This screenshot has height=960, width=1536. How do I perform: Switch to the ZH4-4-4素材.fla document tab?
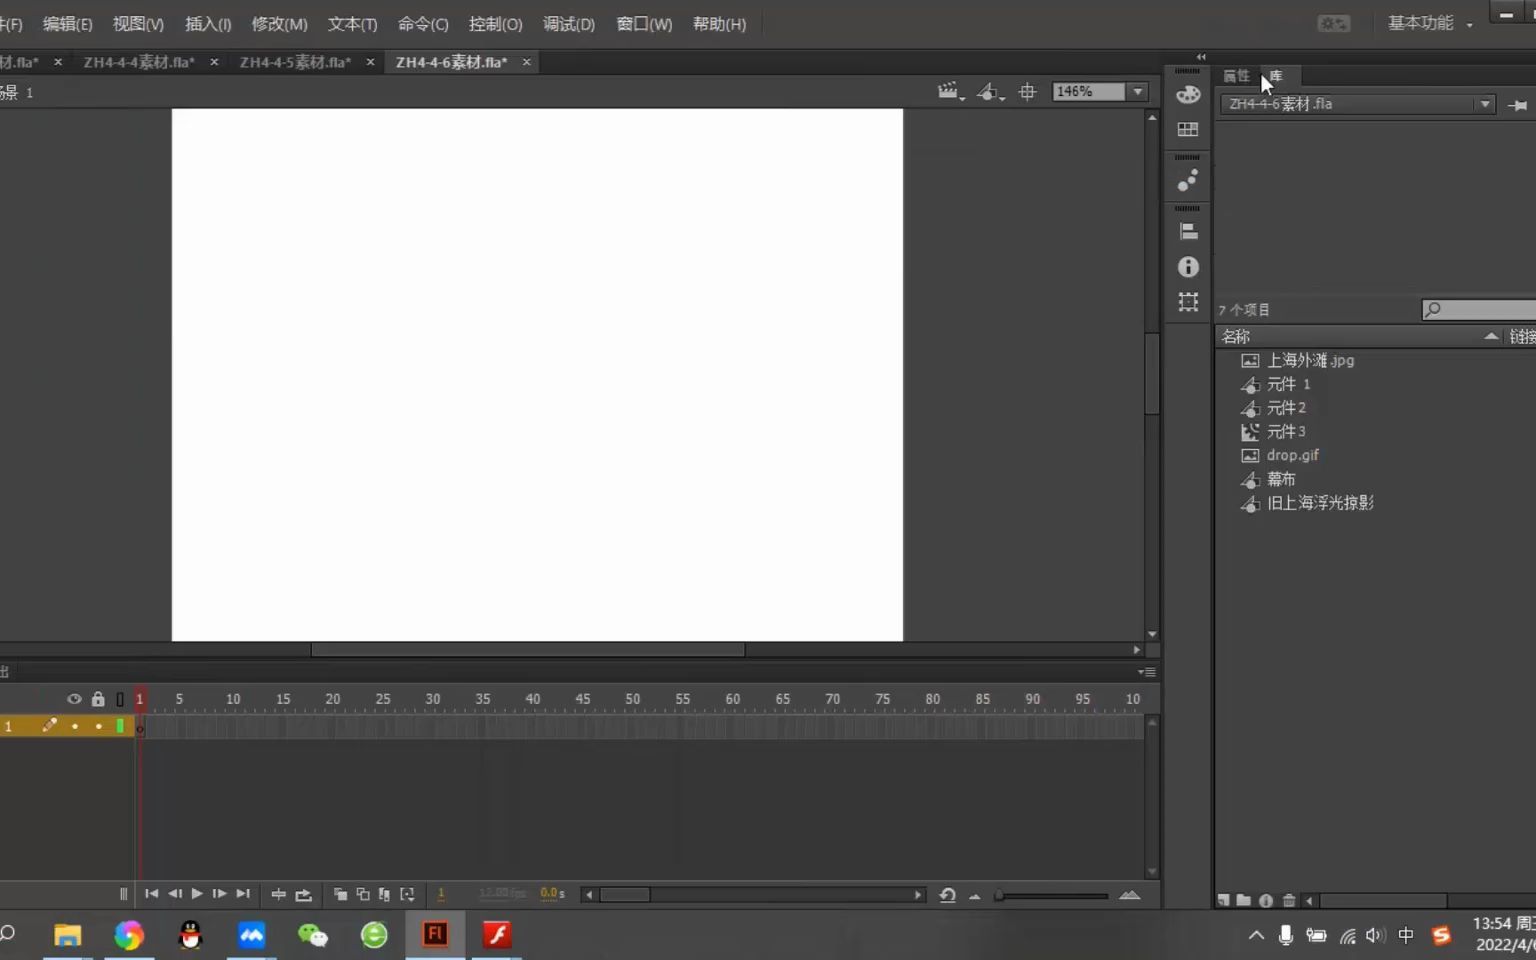(x=139, y=62)
